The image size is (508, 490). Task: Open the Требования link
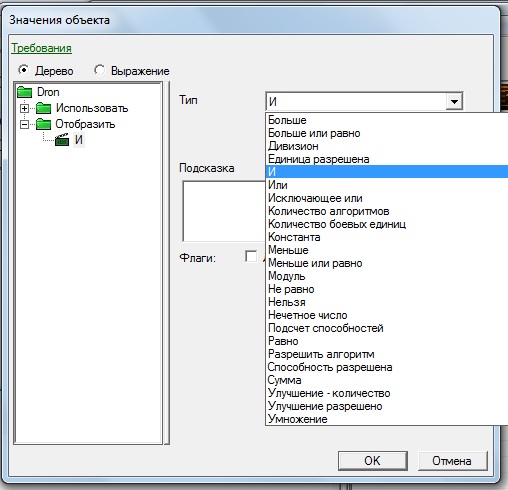click(42, 48)
